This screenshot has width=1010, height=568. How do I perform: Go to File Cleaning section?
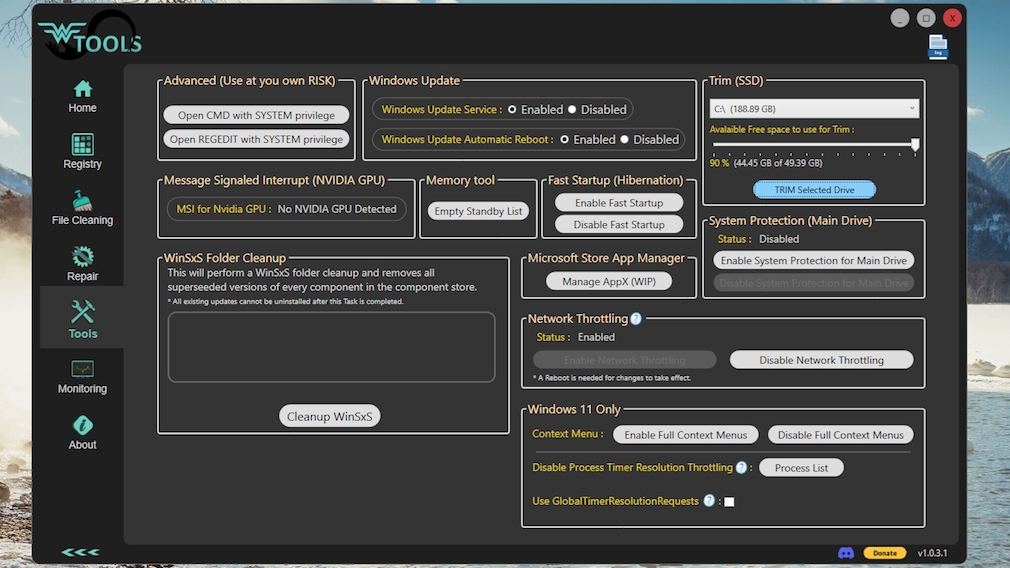coord(82,201)
